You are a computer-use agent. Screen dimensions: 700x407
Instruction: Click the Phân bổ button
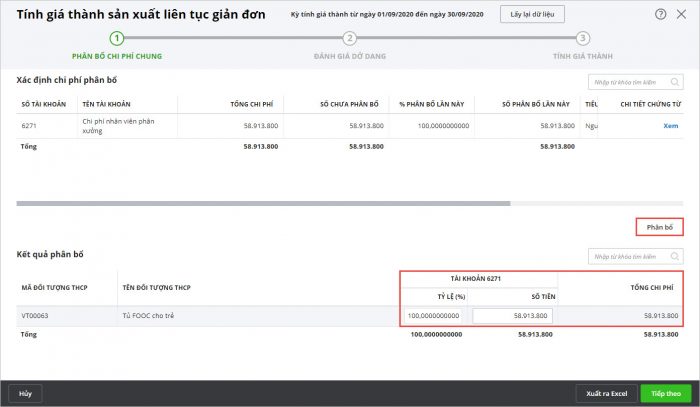(x=659, y=228)
